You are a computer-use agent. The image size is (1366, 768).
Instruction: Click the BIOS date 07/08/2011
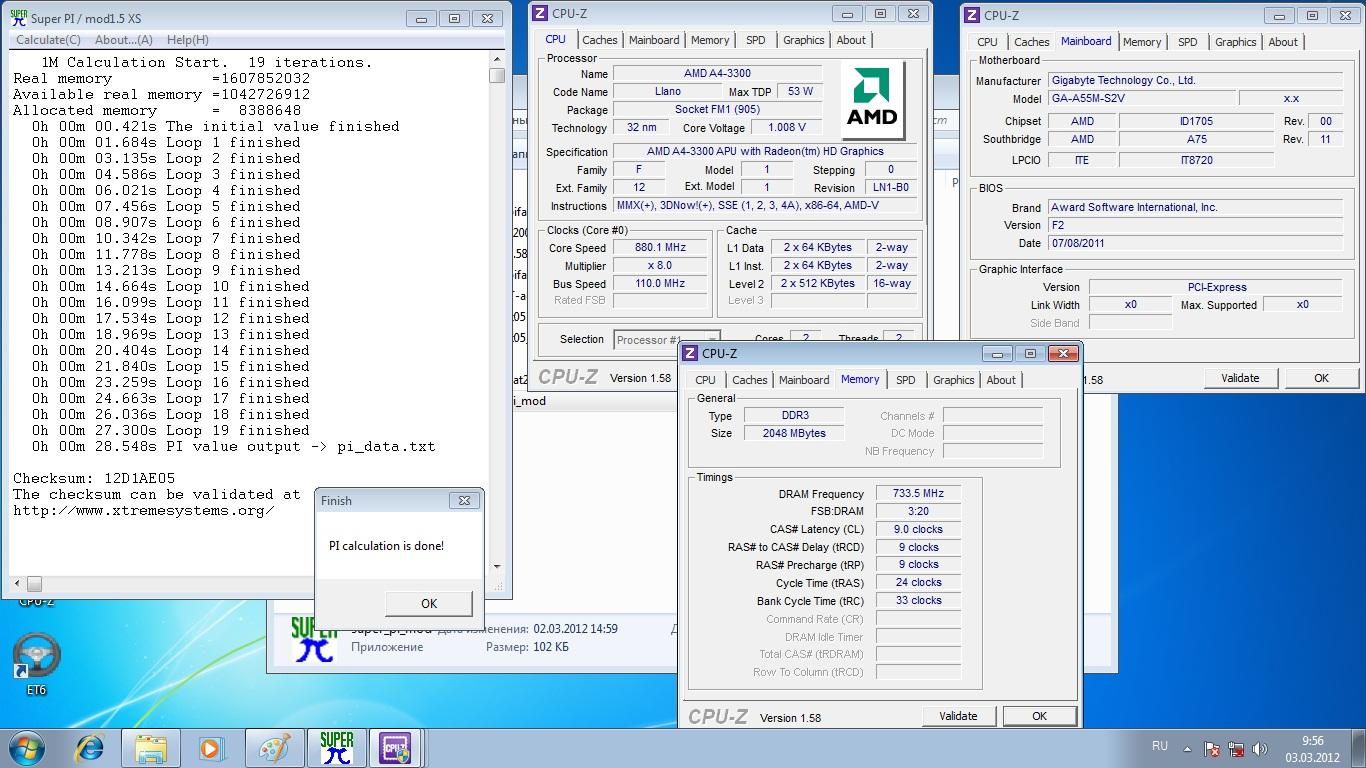[x=1195, y=243]
